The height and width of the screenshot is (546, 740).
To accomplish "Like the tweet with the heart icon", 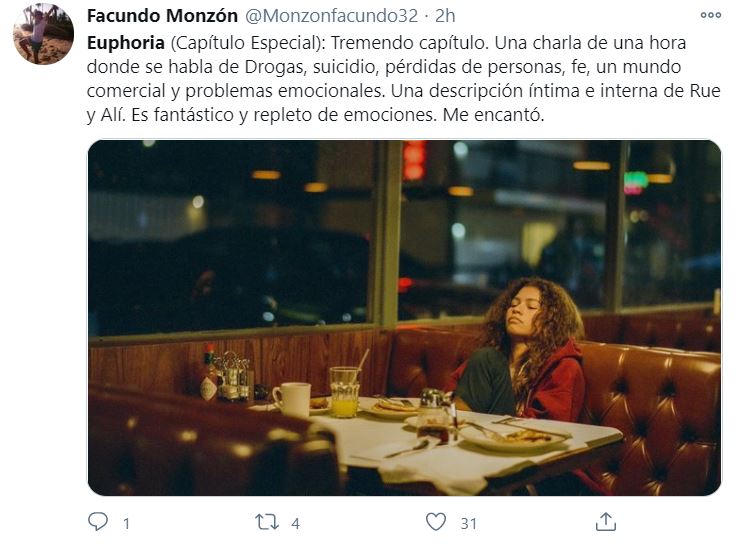I will click(x=436, y=522).
